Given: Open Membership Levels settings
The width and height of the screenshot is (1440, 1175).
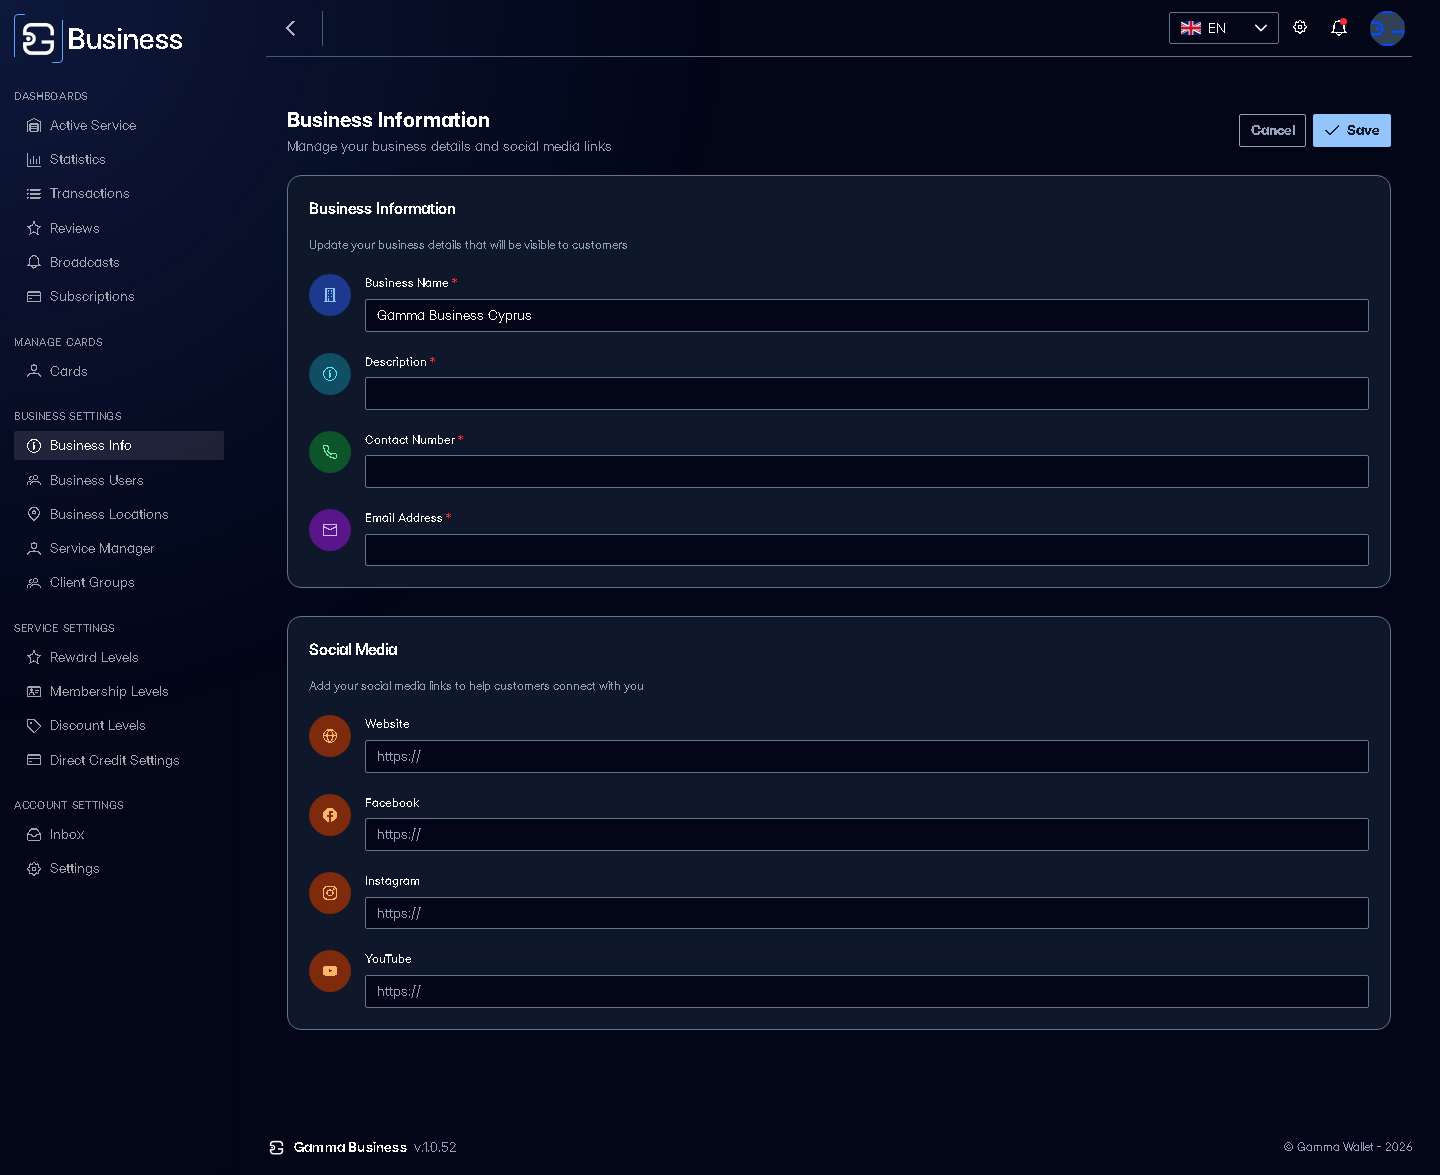Looking at the screenshot, I should click(x=119, y=691).
